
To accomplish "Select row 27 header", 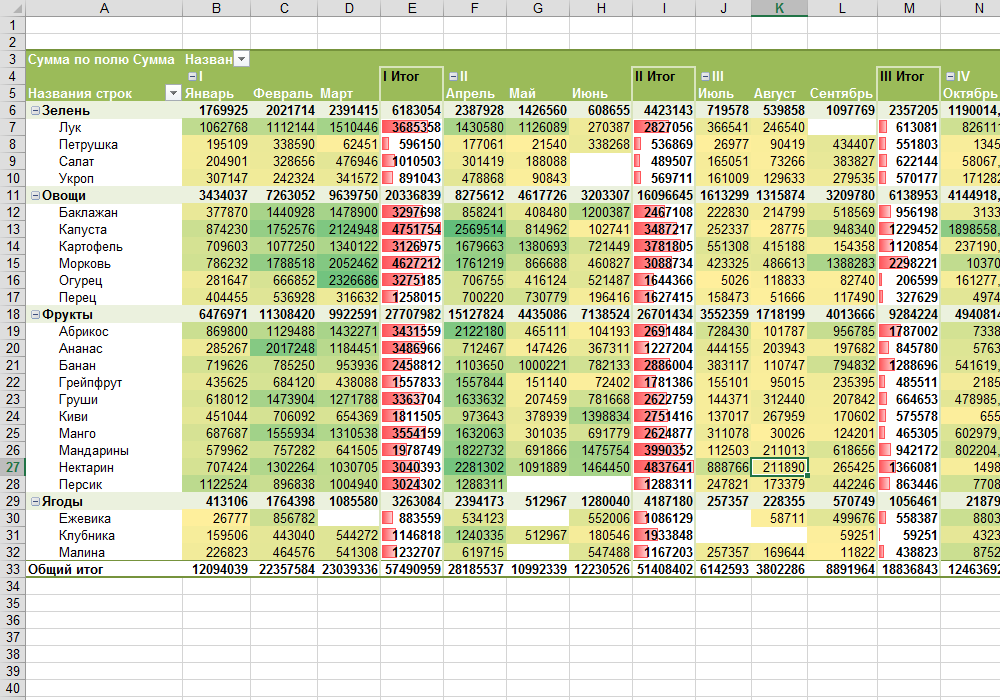I will [x=13, y=467].
